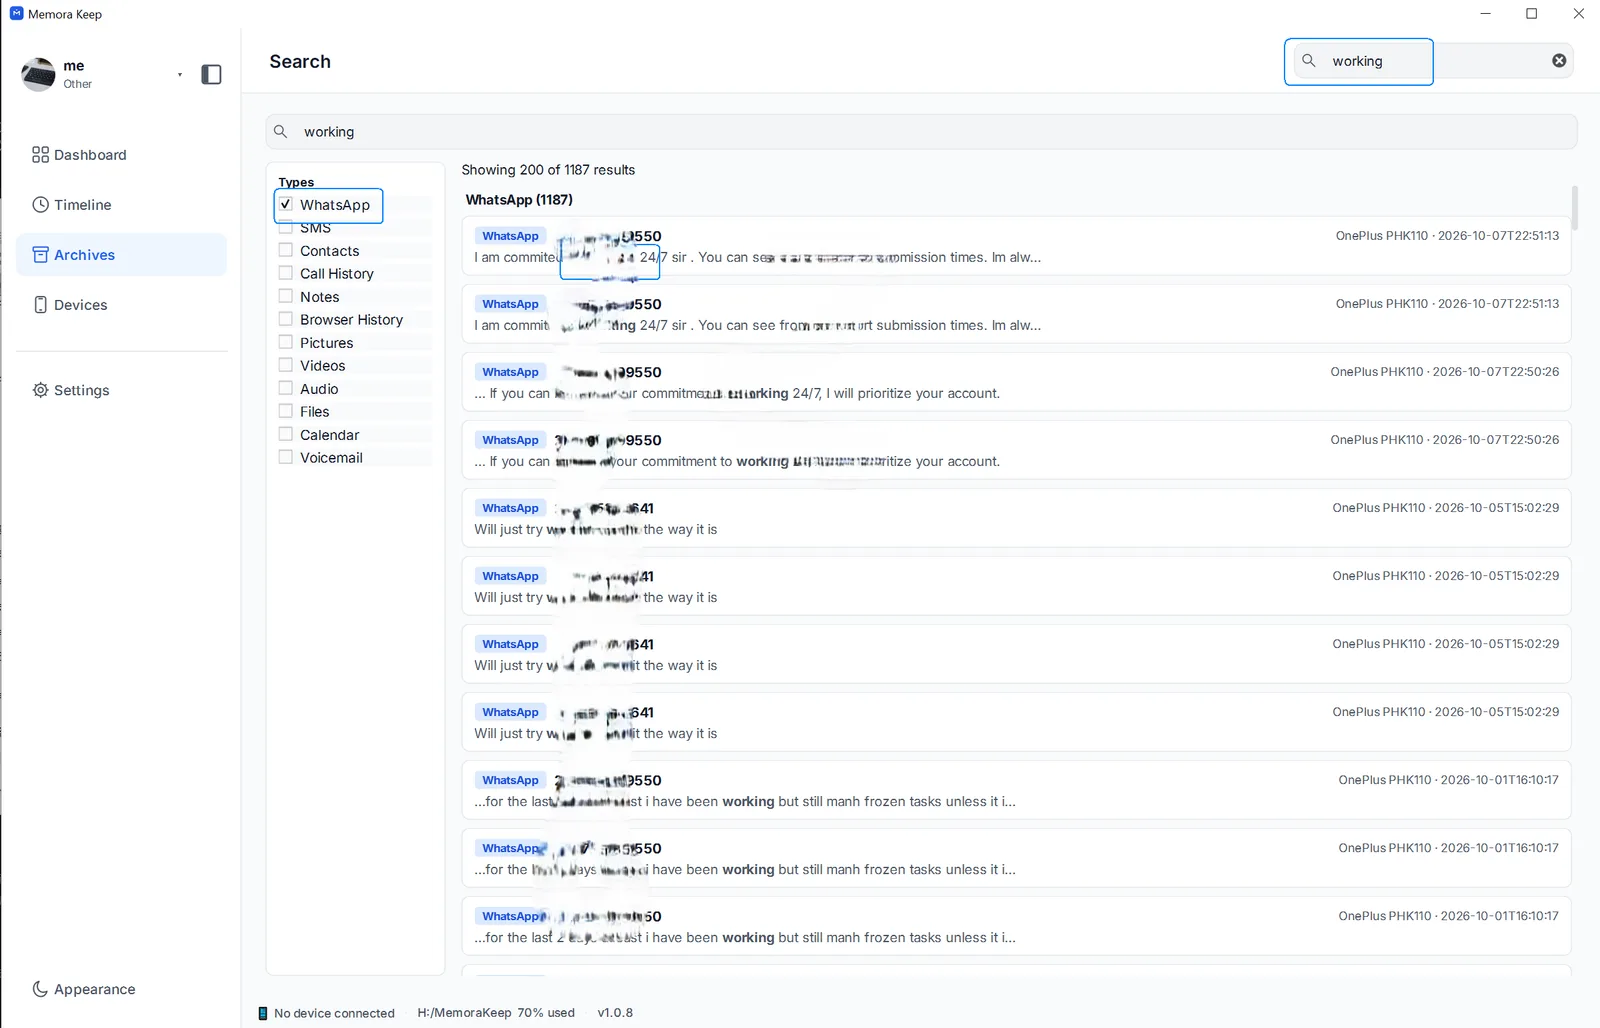Click the Appearance moon icon
Screen dimensions: 1600x1028
[40, 989]
